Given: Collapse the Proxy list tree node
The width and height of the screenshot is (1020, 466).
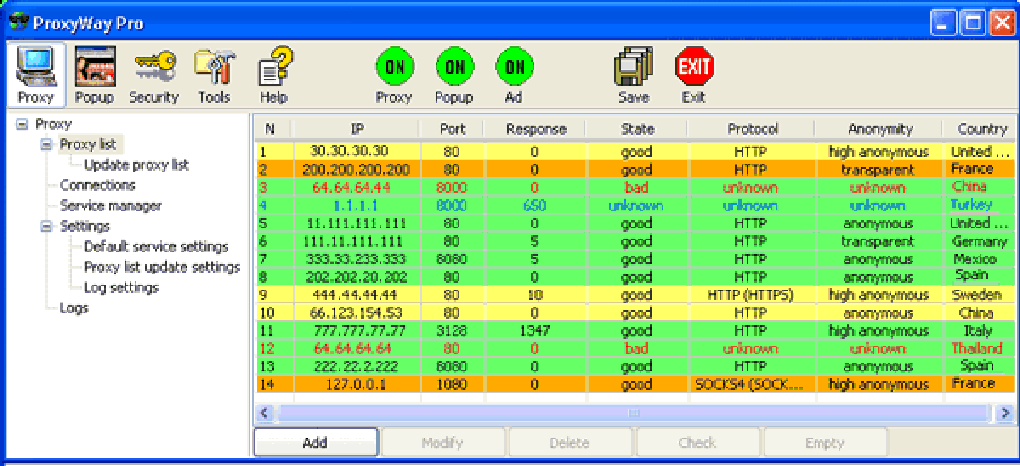Looking at the screenshot, I should 46,144.
